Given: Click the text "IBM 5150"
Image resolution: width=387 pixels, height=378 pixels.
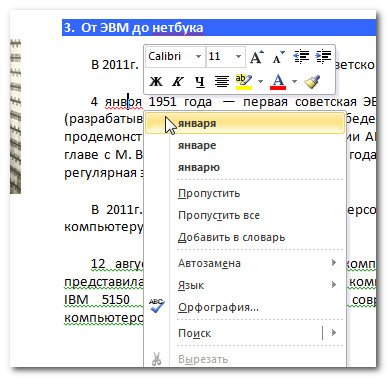Looking at the screenshot, I should [97, 299].
